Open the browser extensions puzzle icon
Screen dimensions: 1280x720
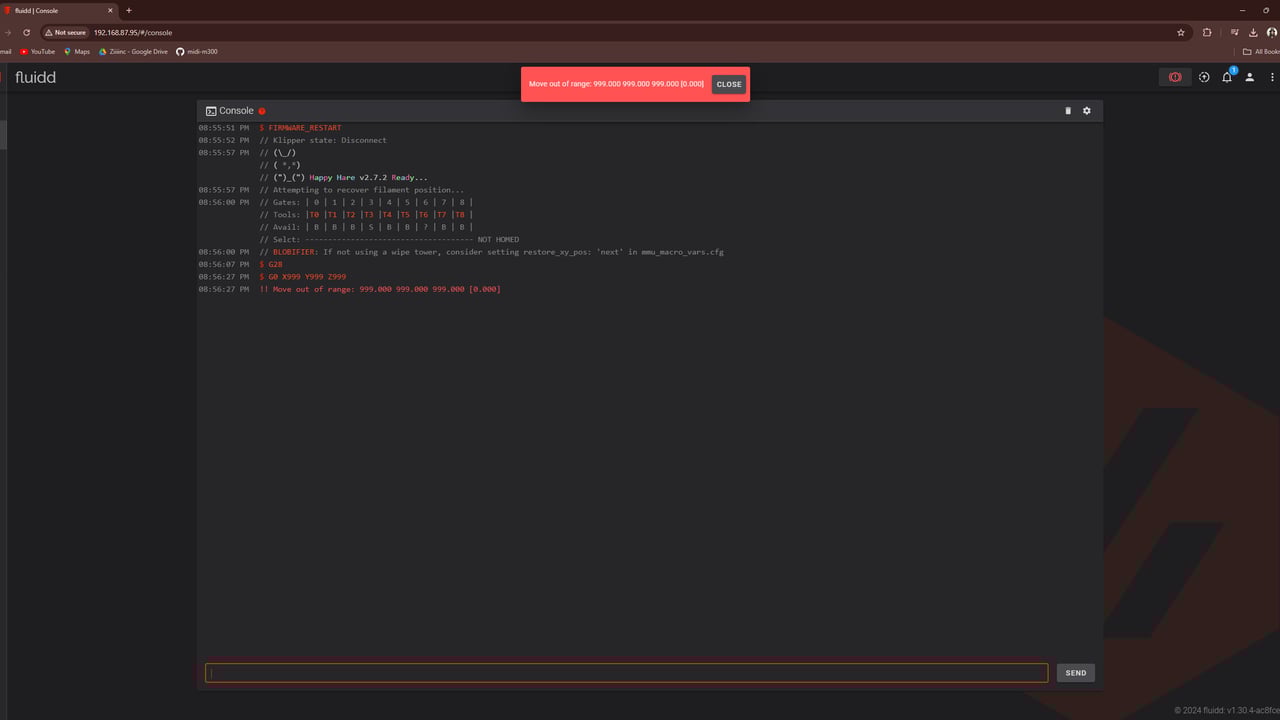click(1207, 32)
